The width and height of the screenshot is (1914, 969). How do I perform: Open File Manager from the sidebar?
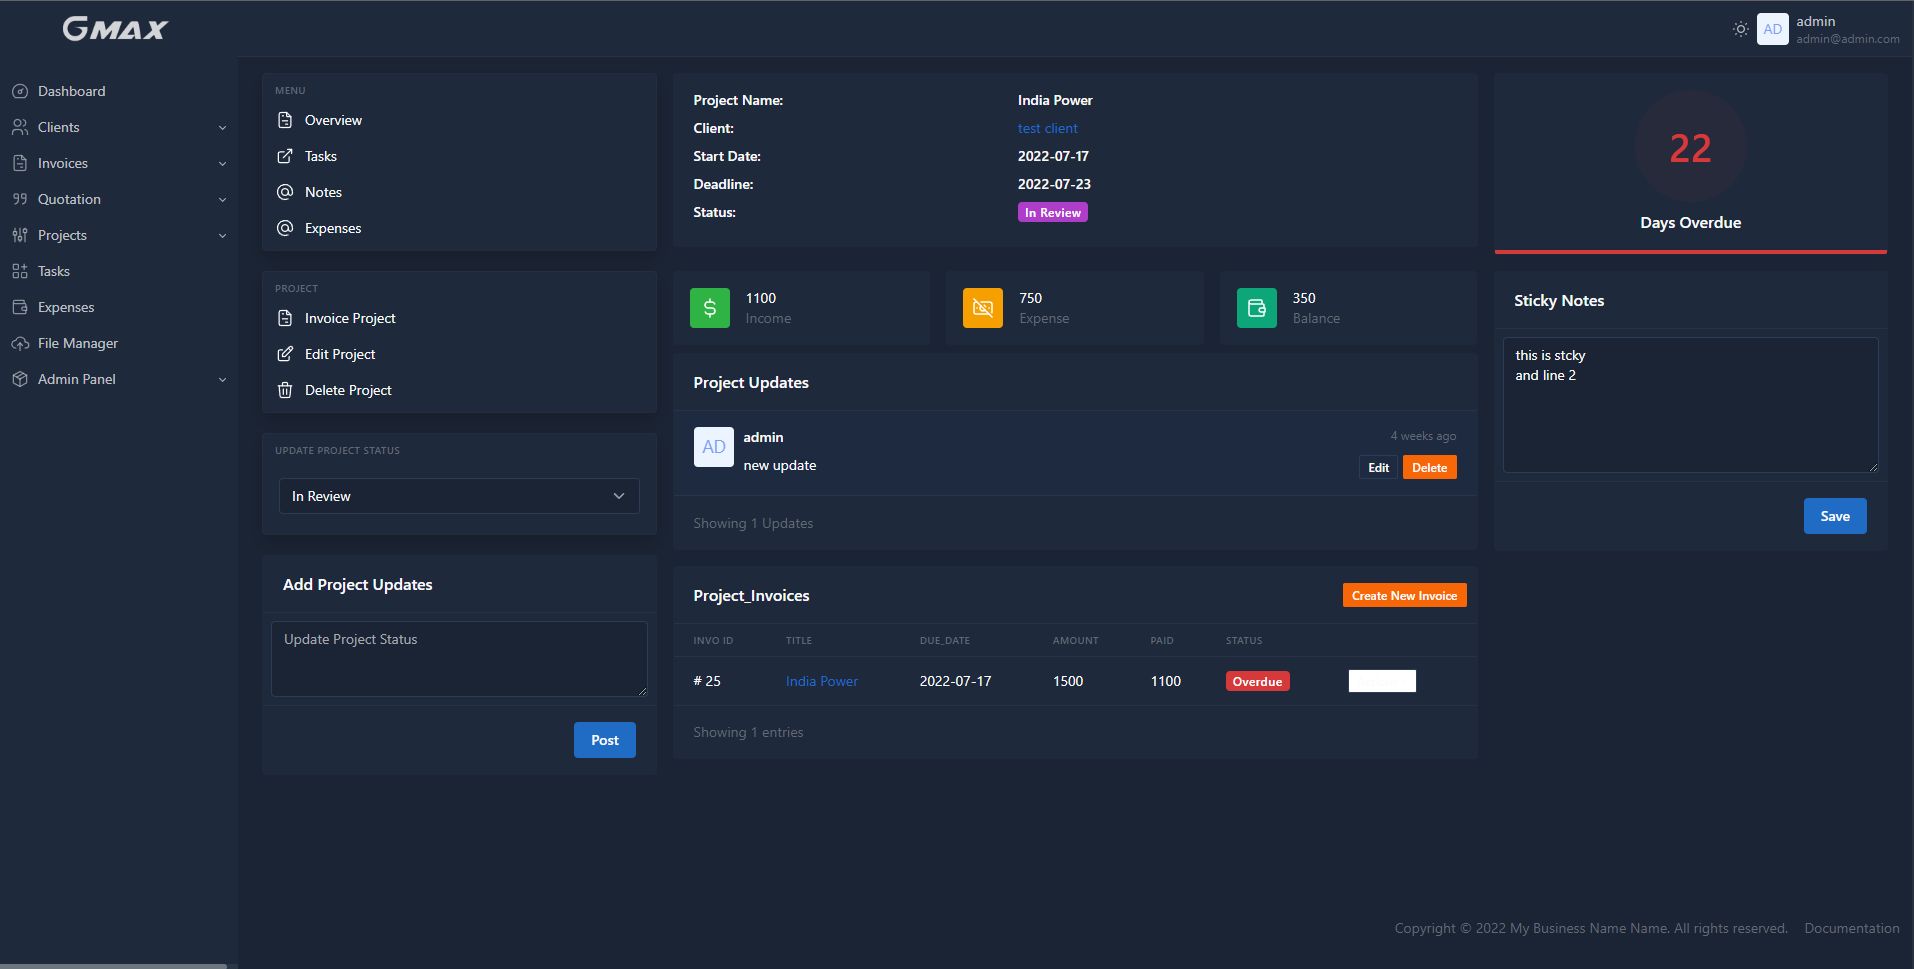pyautogui.click(x=77, y=343)
